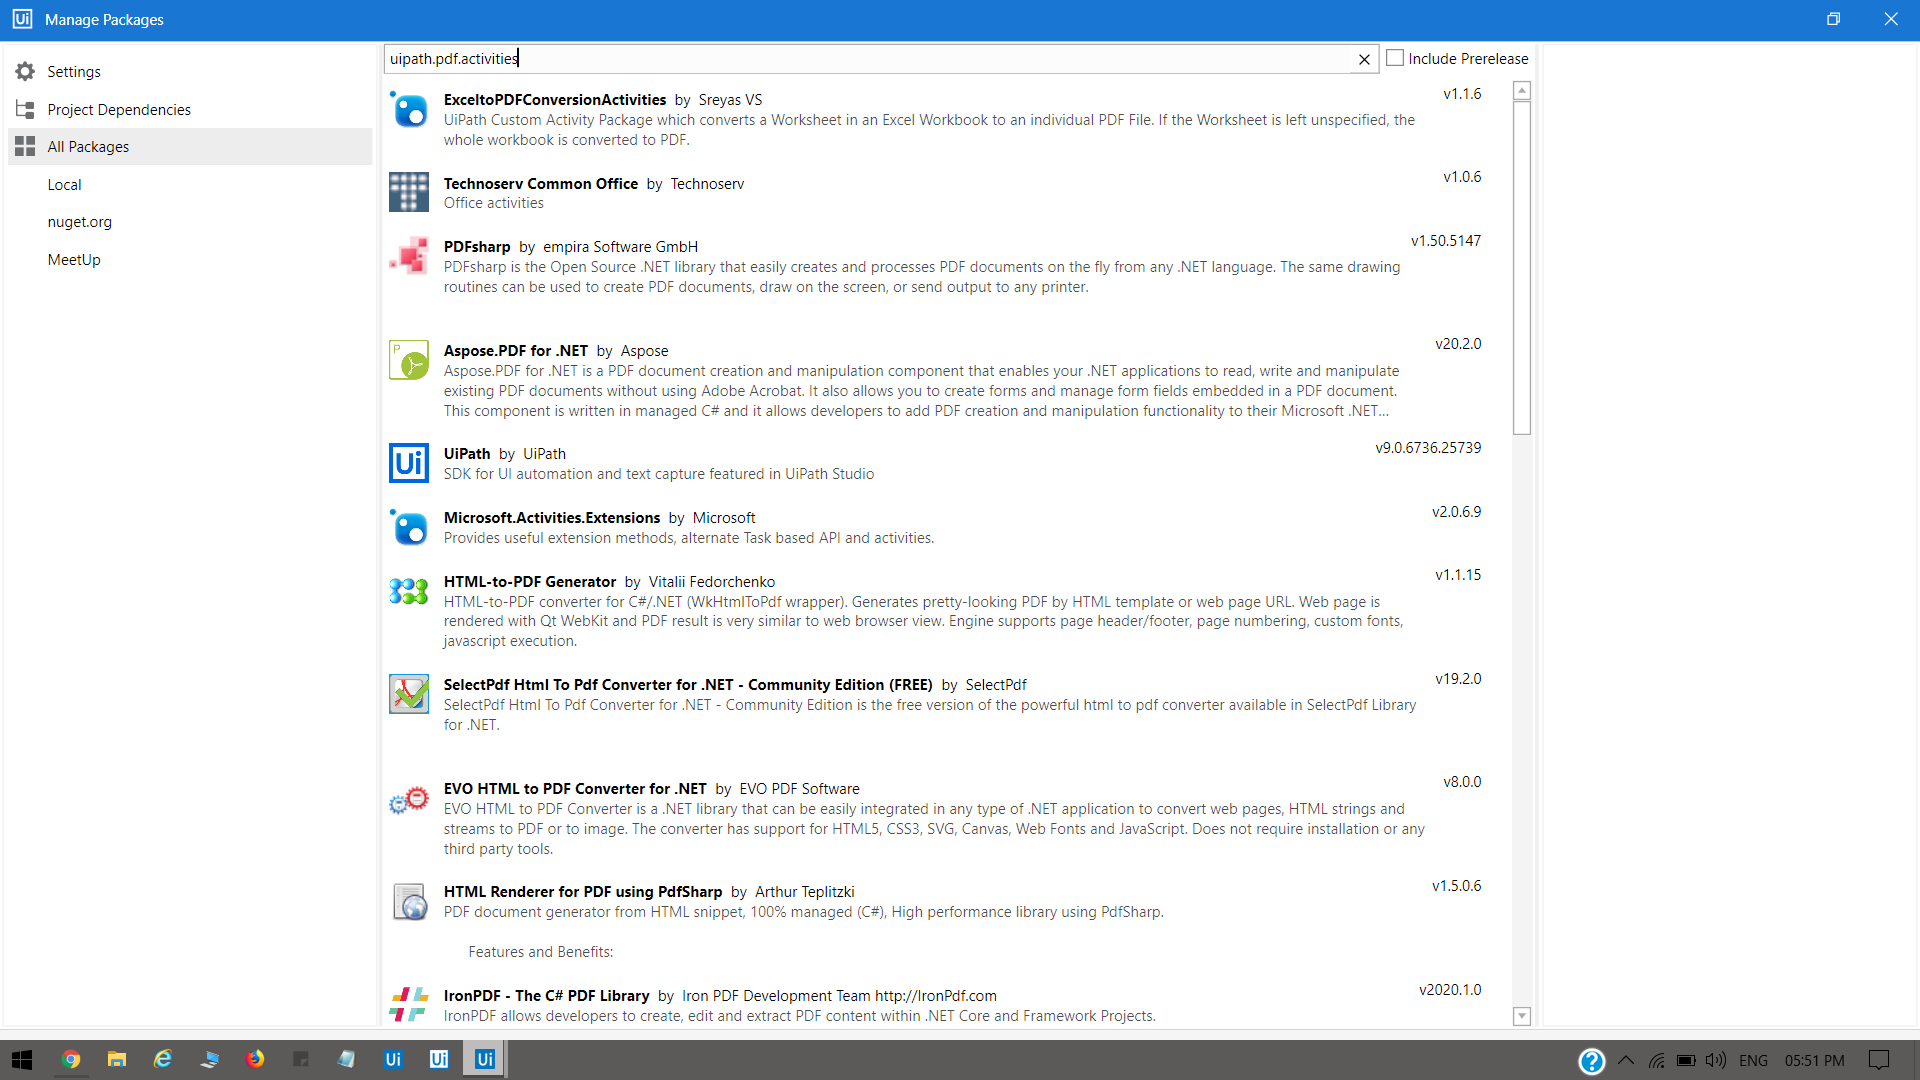This screenshot has height=1080, width=1920.
Task: Launch Firefox from the taskbar
Action: click(x=255, y=1060)
